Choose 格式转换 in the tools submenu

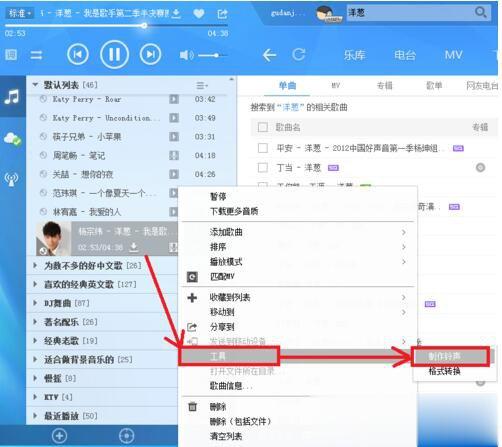[x=445, y=371]
